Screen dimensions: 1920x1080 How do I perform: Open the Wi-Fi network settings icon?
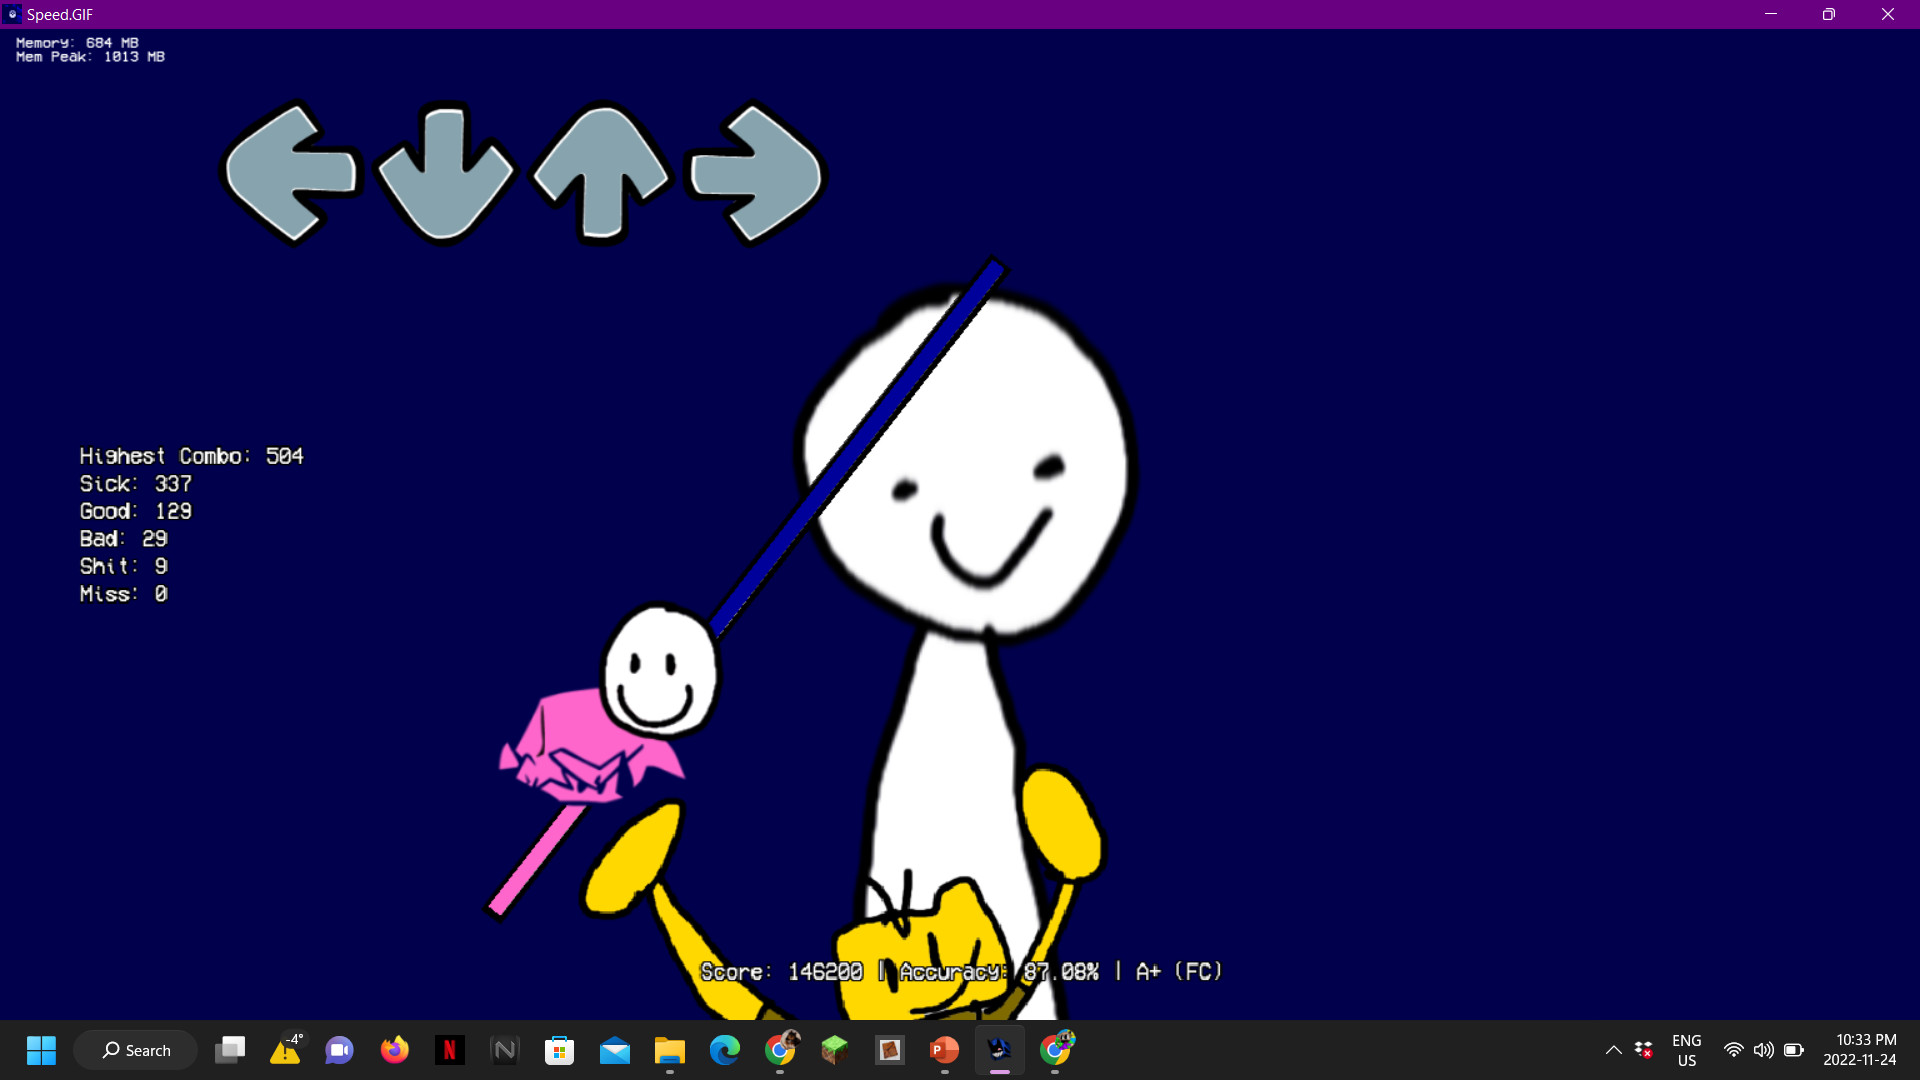pyautogui.click(x=1734, y=1050)
